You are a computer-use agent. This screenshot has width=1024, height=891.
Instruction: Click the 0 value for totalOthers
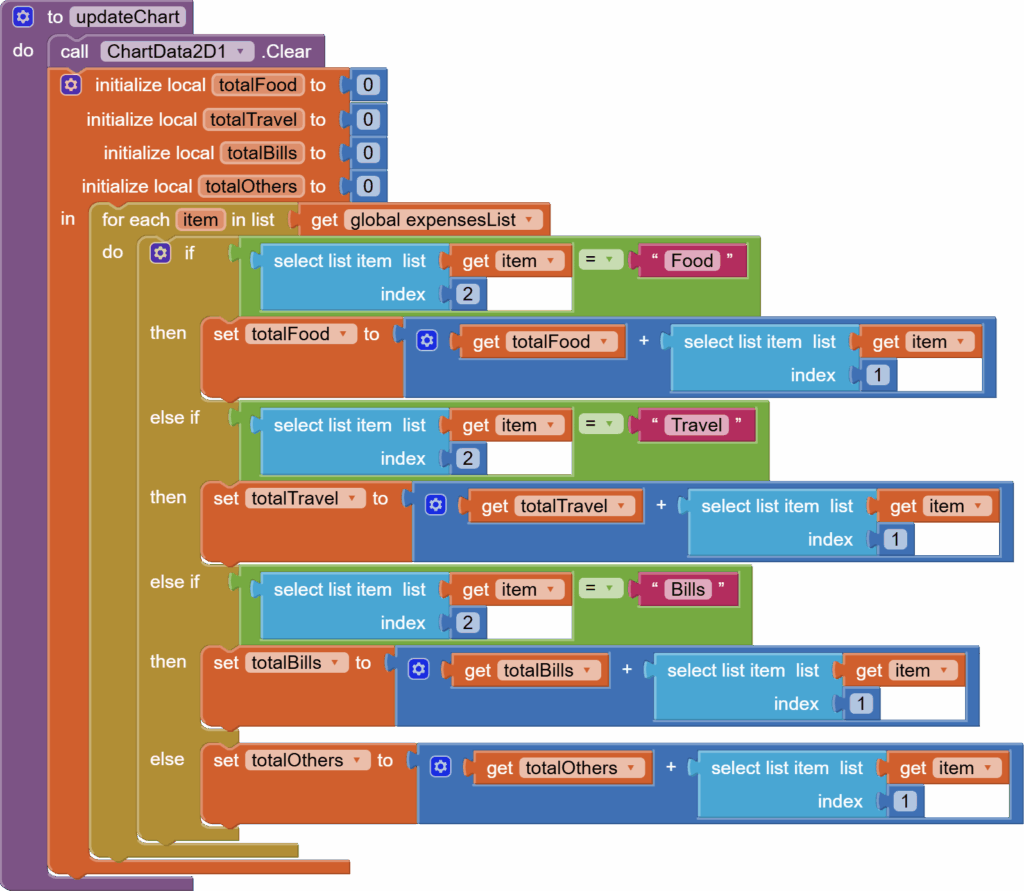click(x=367, y=186)
